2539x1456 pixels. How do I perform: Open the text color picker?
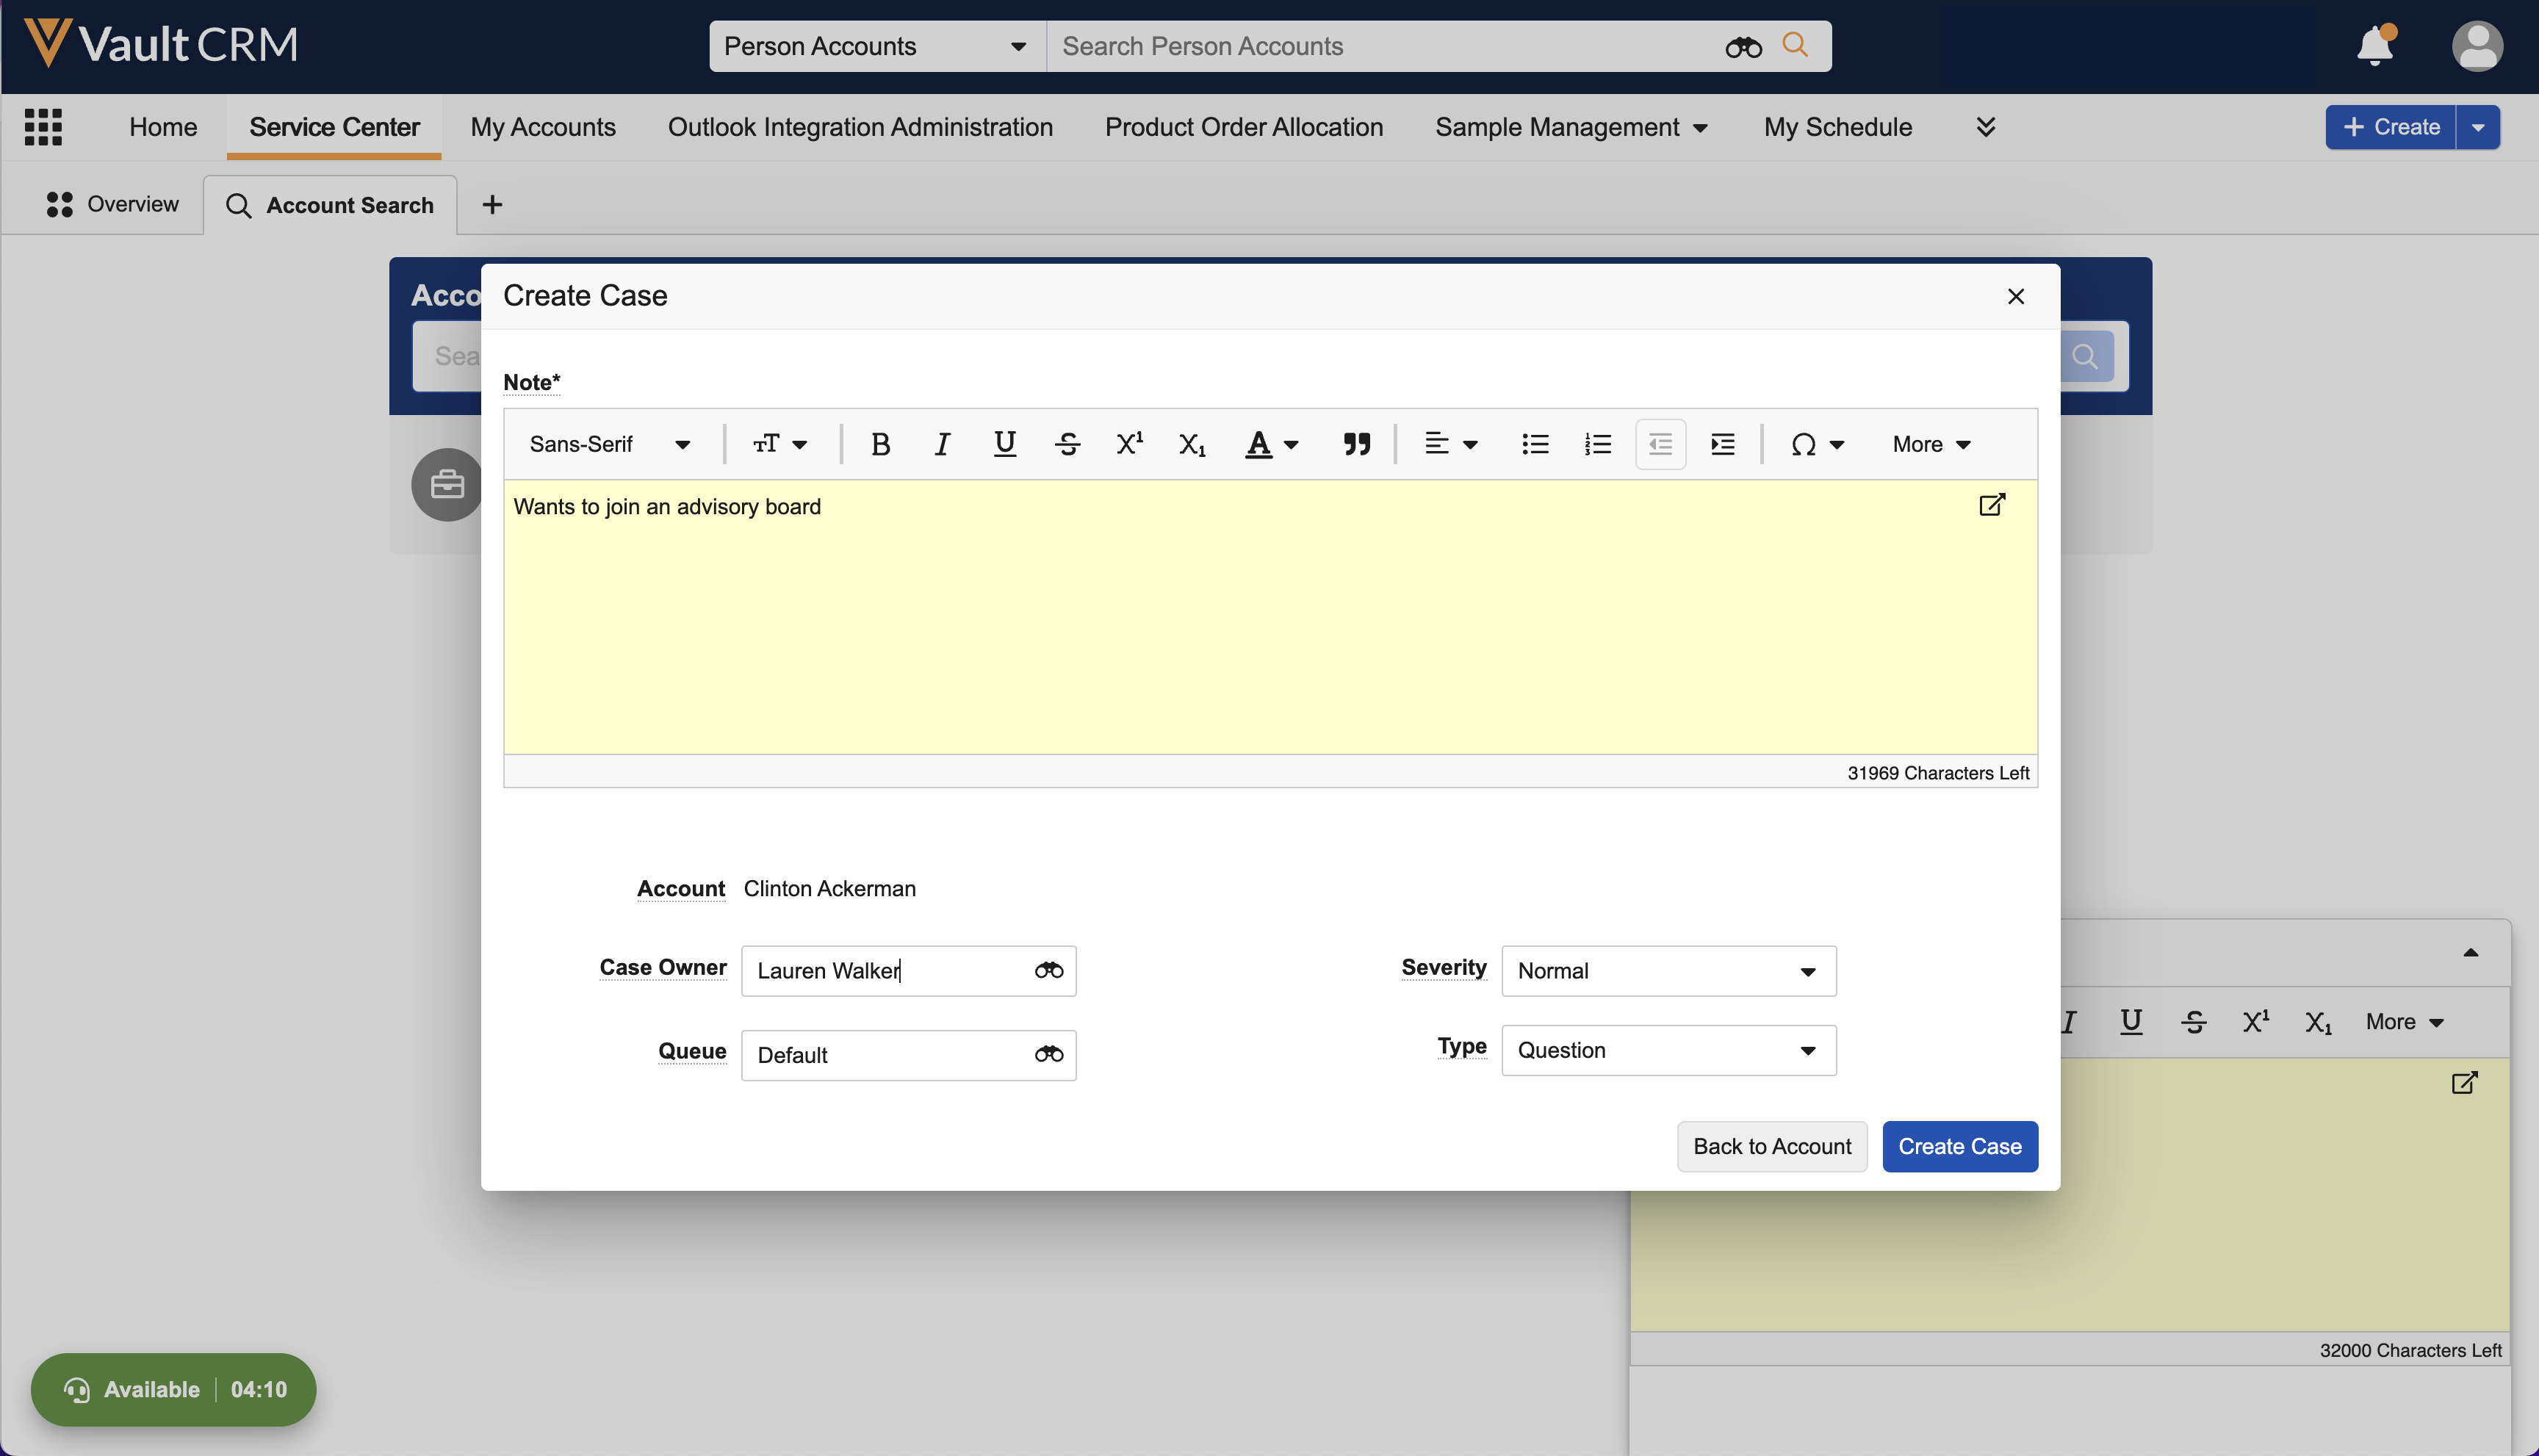(x=1271, y=444)
